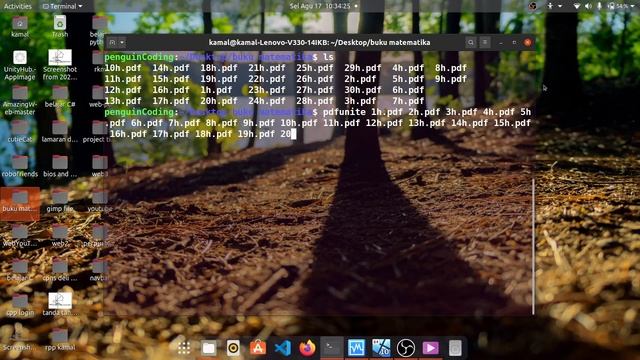
Task: Open Files from the dock
Action: pos(209,348)
